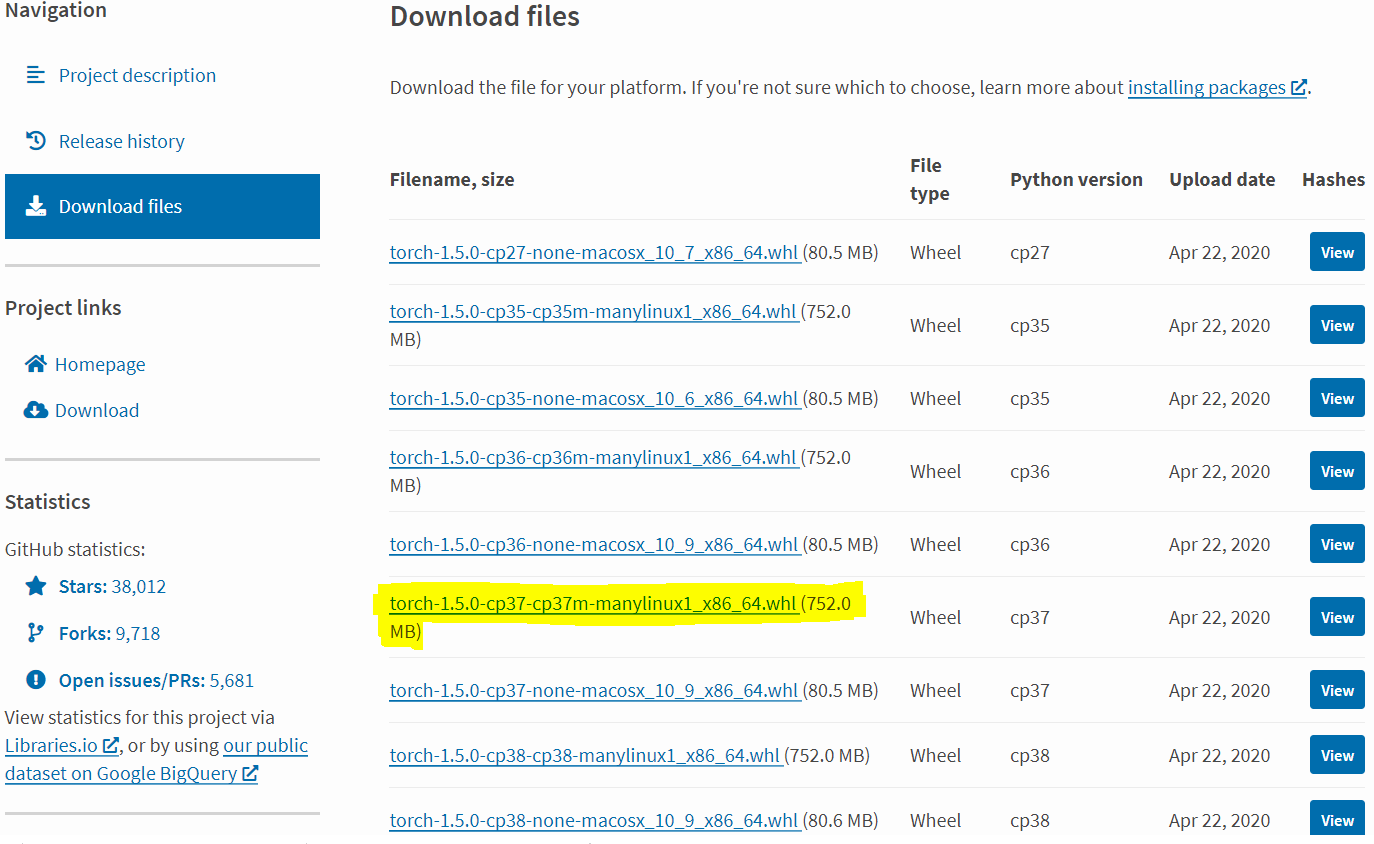1374x844 pixels.
Task: Open the Release history navigation item
Action: click(121, 140)
